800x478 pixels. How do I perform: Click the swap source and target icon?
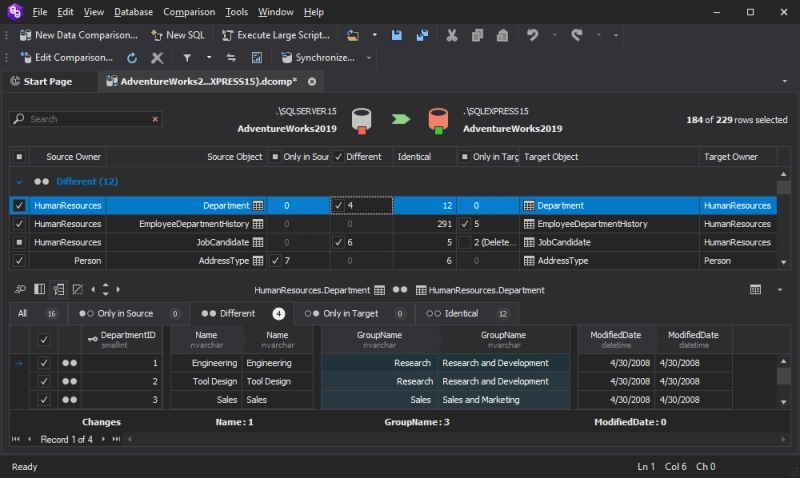(x=231, y=58)
